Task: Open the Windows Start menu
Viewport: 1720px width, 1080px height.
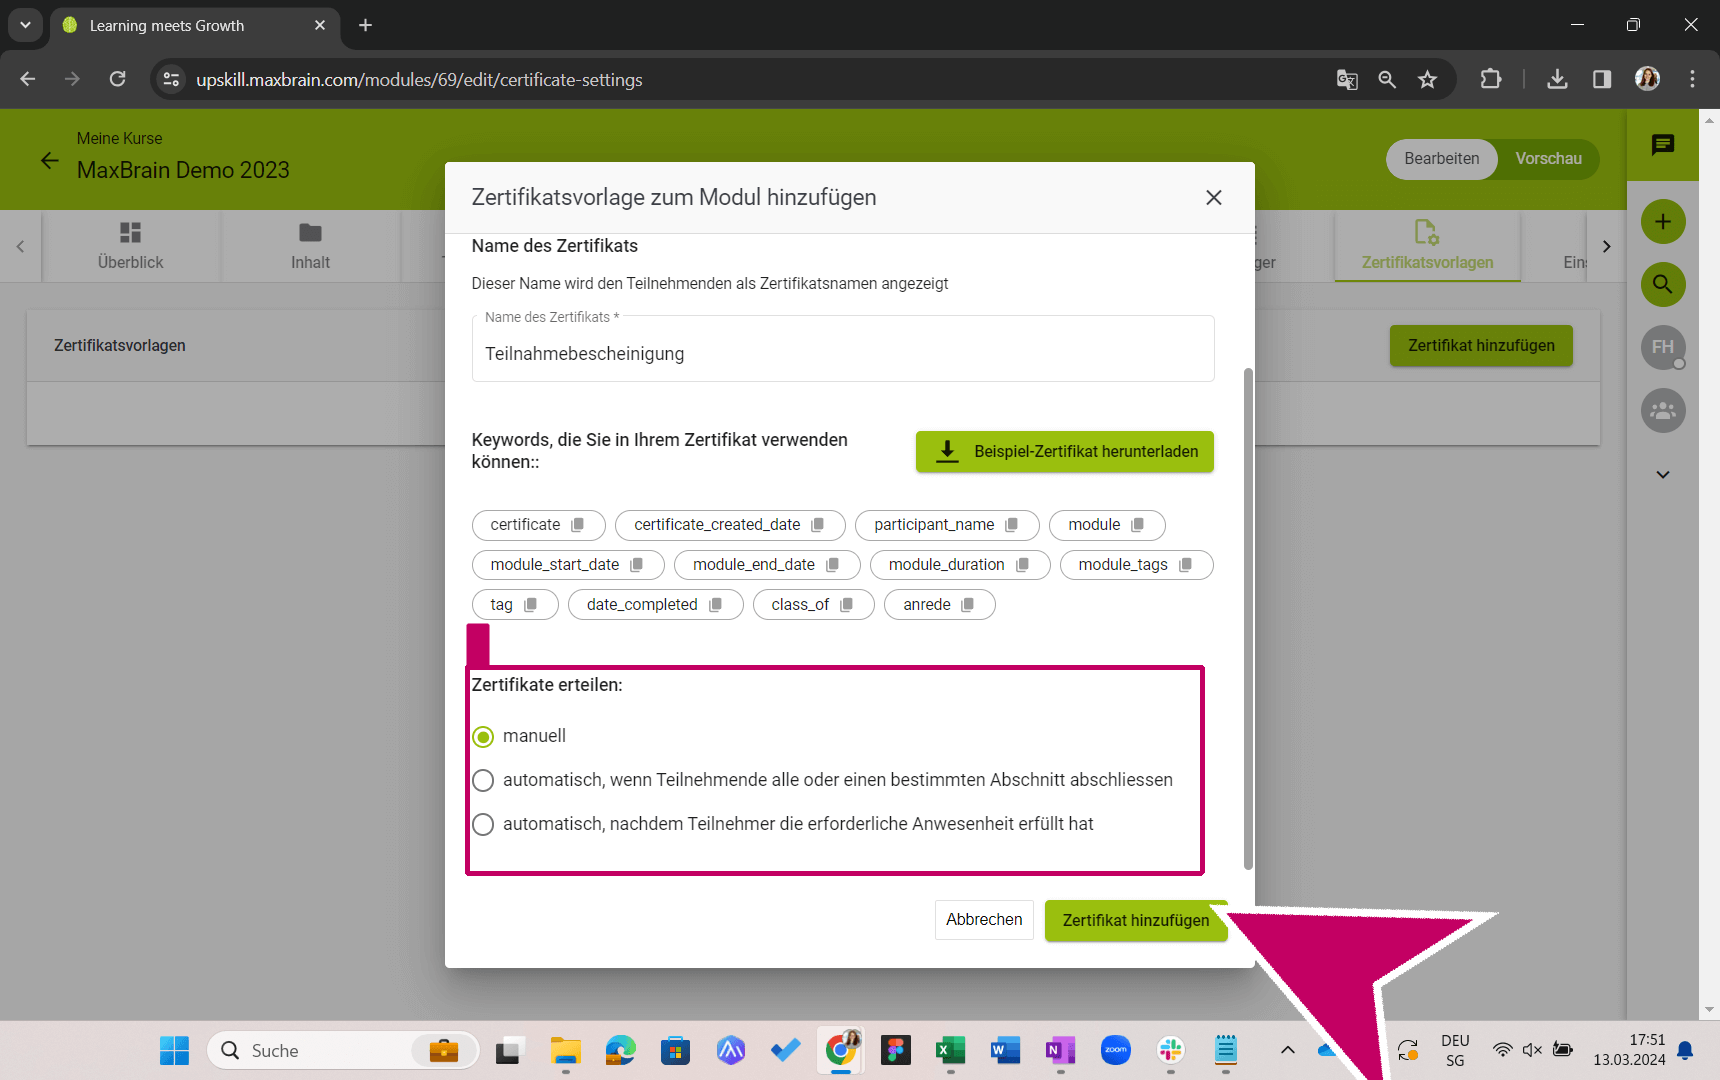Action: pos(174,1050)
